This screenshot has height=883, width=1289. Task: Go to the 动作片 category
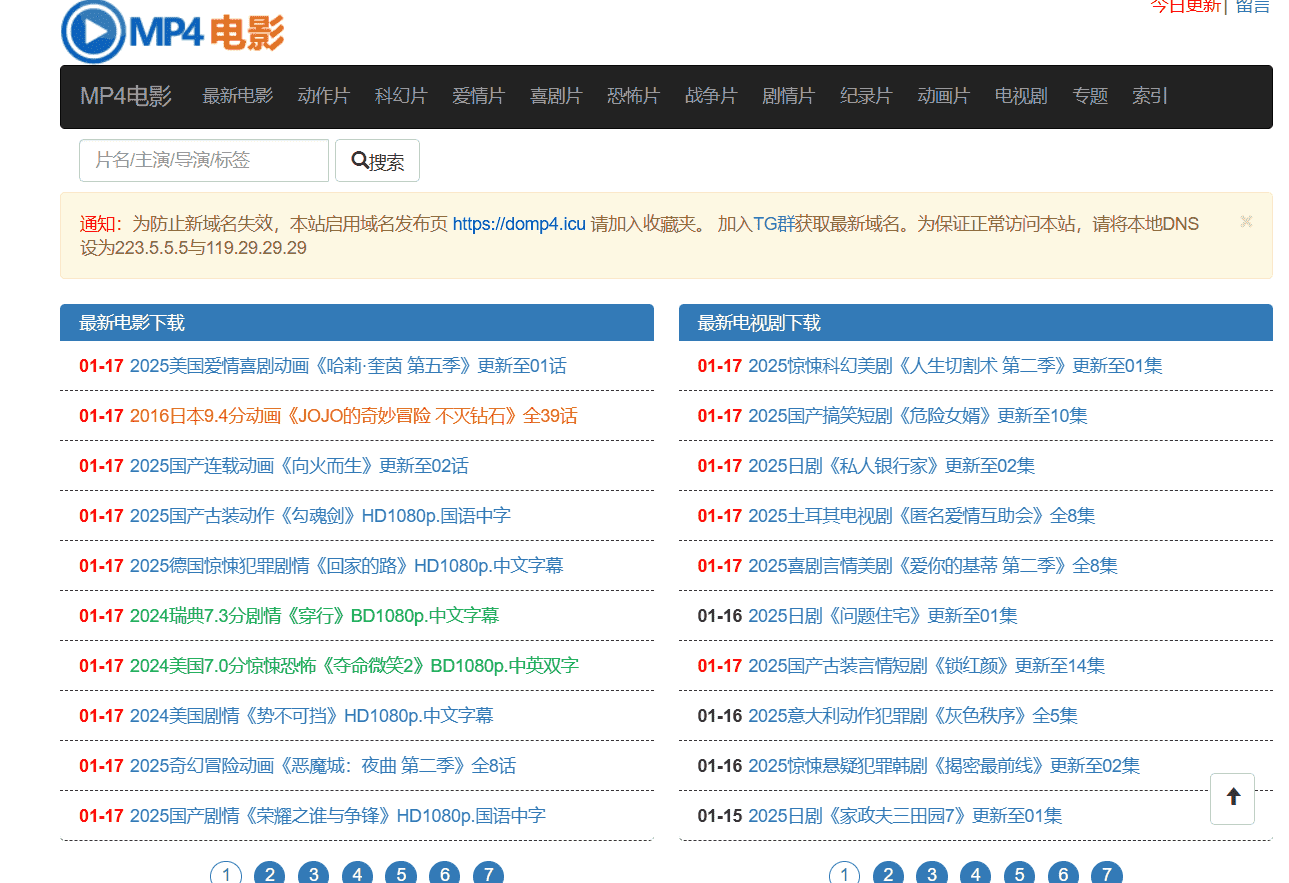coord(324,96)
